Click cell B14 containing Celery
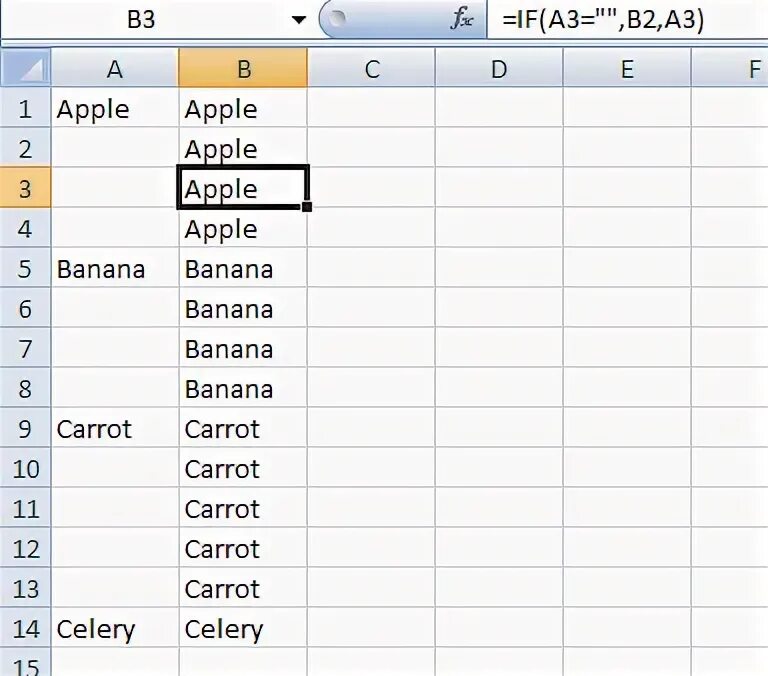 243,629
